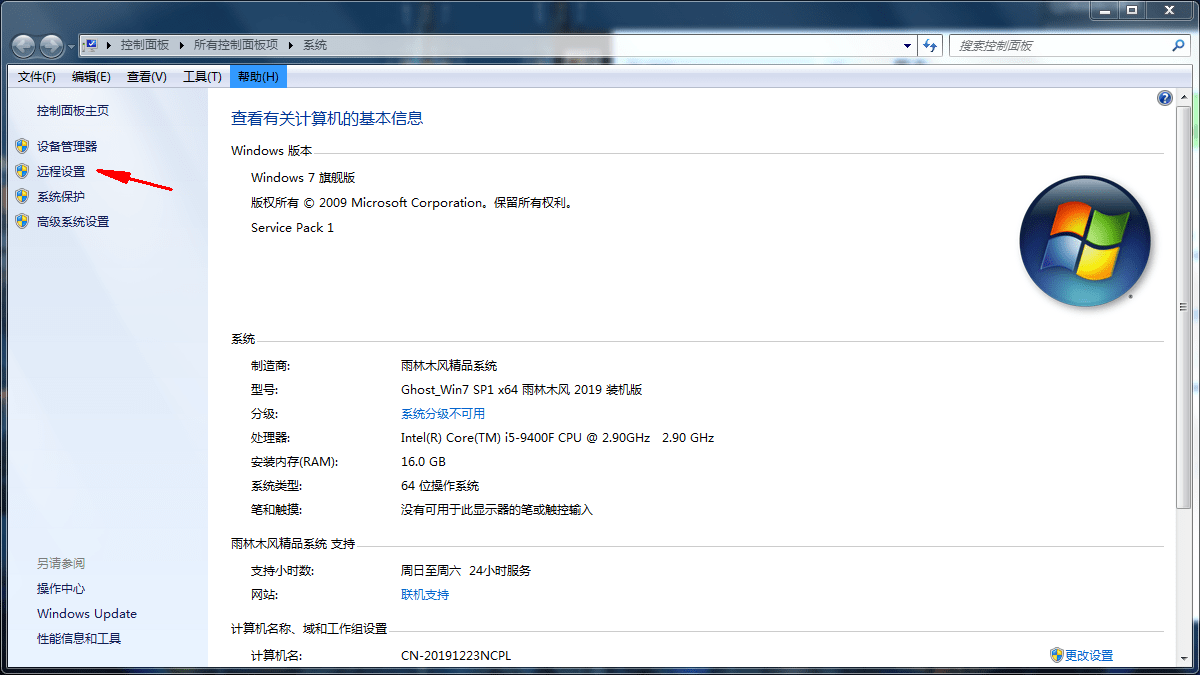Open the 文件(F) menu
This screenshot has height=675, width=1200.
point(37,77)
